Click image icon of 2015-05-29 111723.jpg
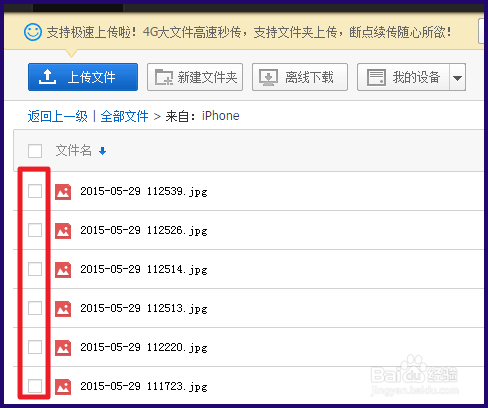The height and width of the screenshot is (408, 488). (63, 387)
